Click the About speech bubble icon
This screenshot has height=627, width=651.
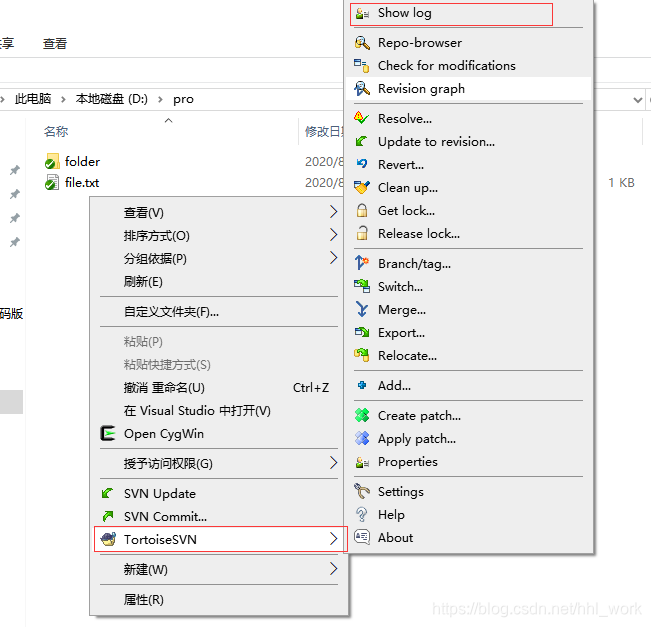362,537
